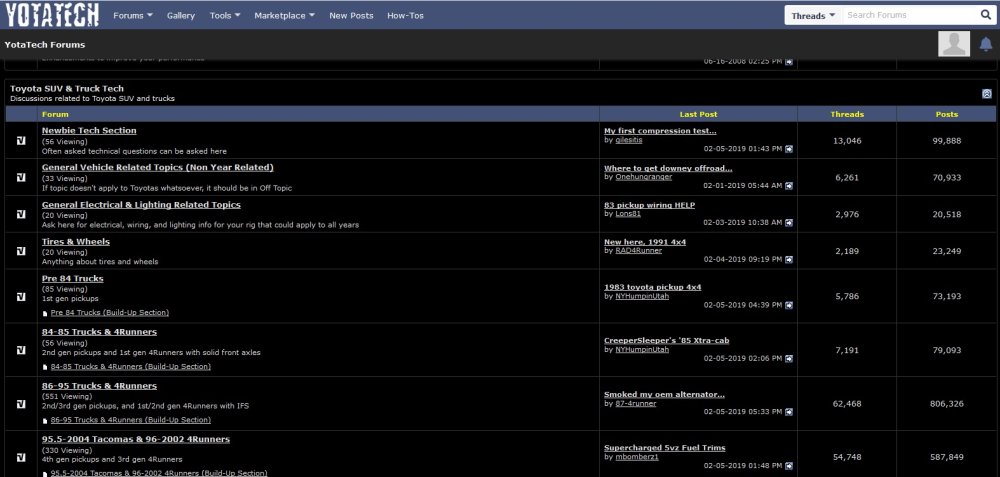
Task: Go to last post icon for 'New here, 1991 4x4'
Action: [x=789, y=260]
